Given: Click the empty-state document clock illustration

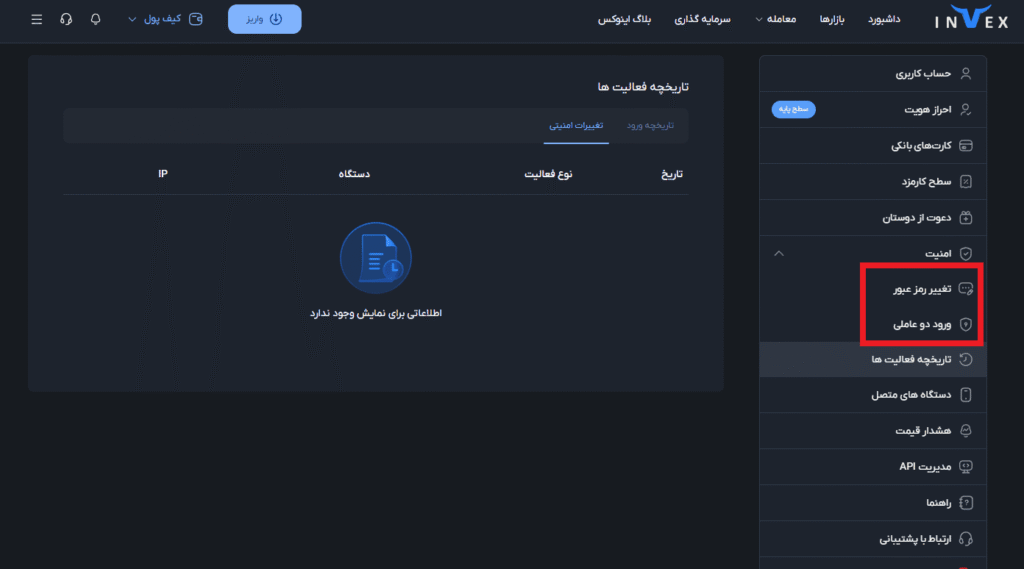Looking at the screenshot, I should (376, 258).
